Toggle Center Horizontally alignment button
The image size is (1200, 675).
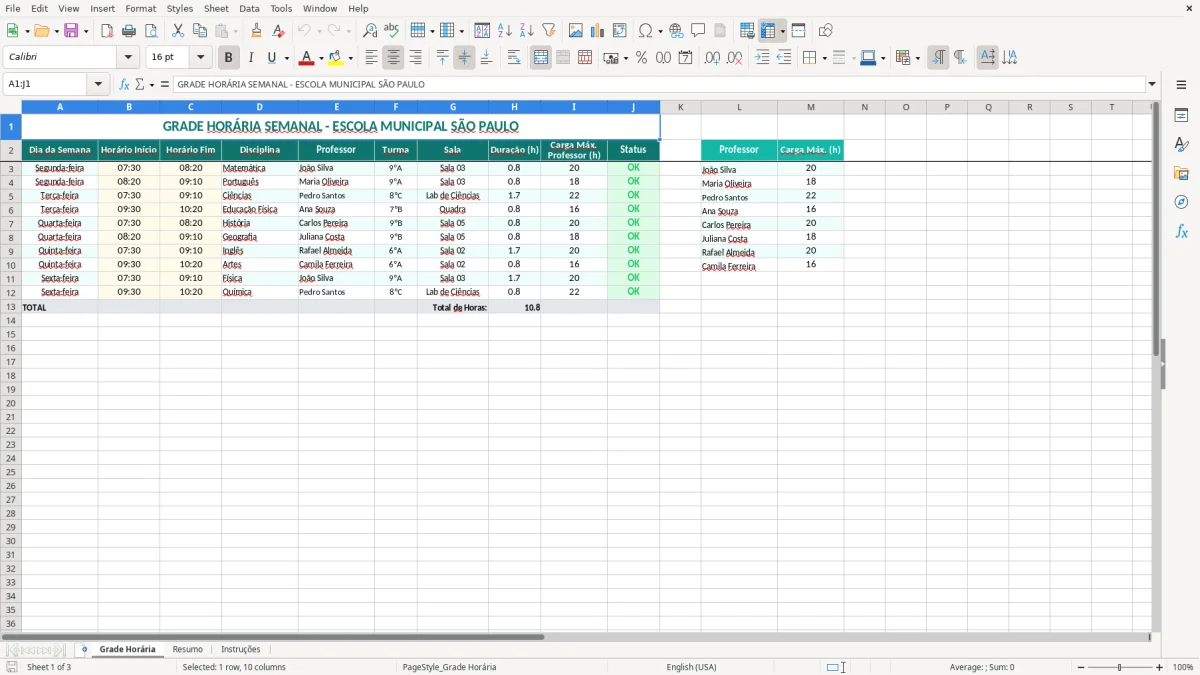click(x=394, y=58)
